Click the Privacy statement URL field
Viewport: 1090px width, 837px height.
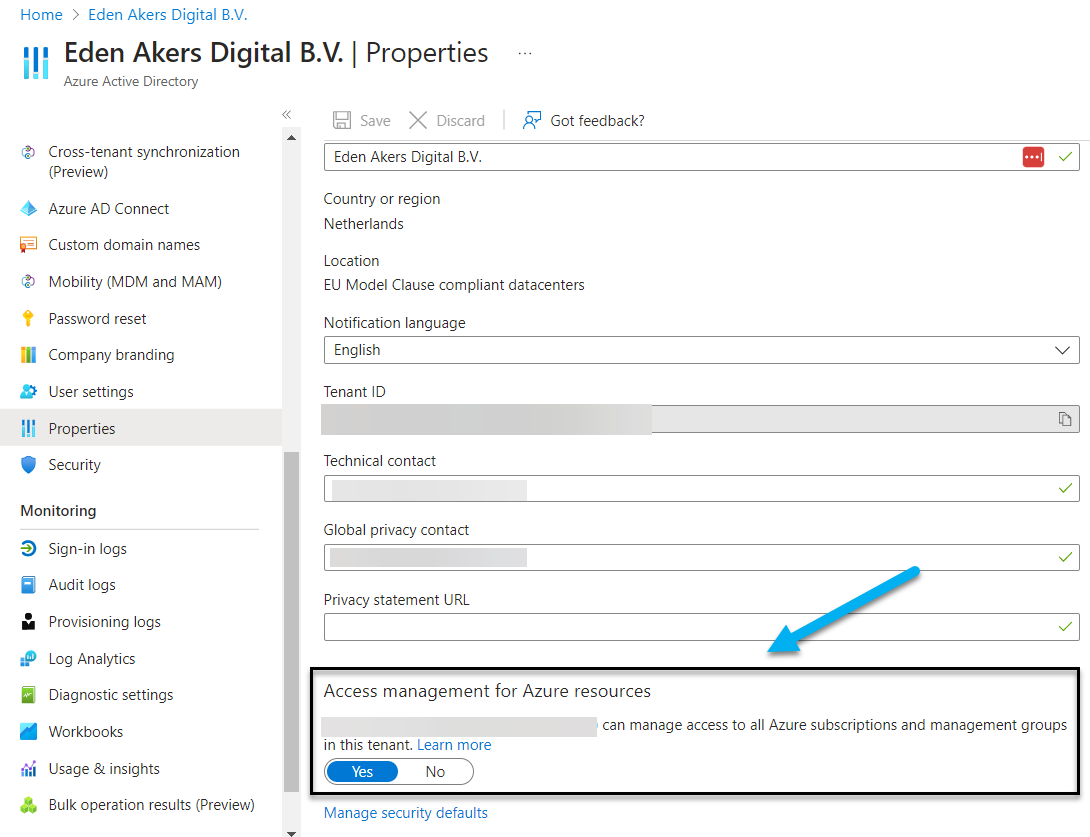coord(701,627)
